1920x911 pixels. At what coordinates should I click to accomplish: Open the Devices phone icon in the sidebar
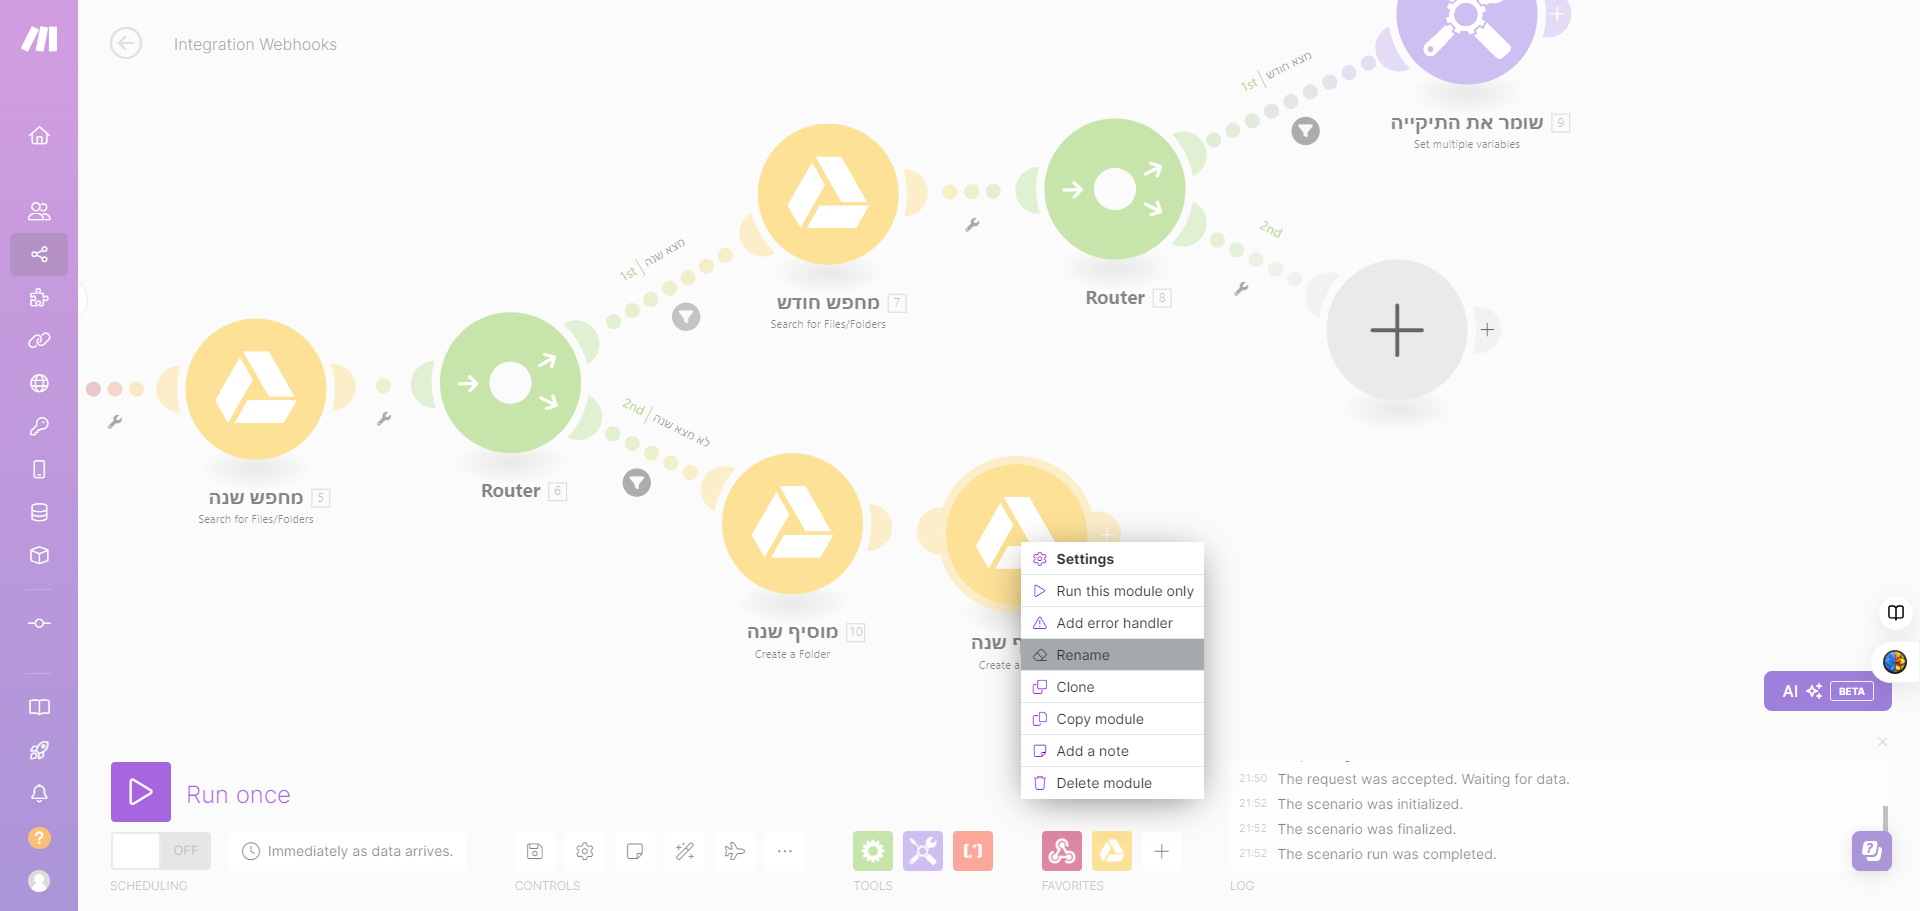coord(39,469)
